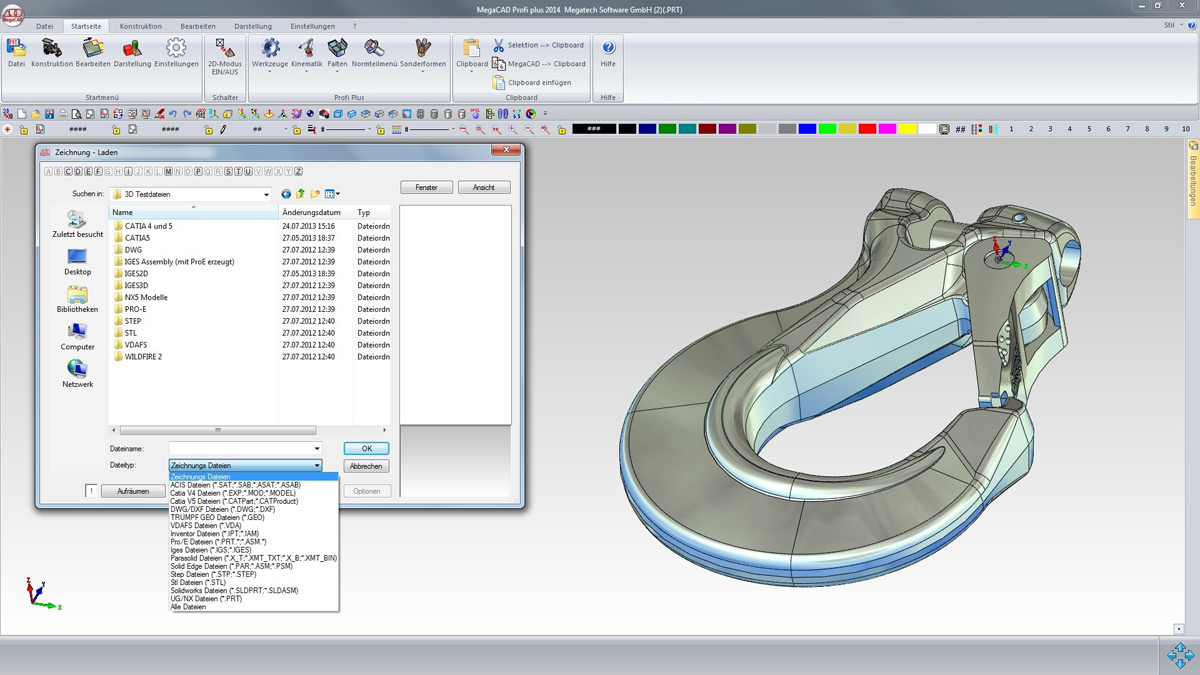Open the Hilfe help icon
This screenshot has height=675, width=1200.
[x=608, y=49]
